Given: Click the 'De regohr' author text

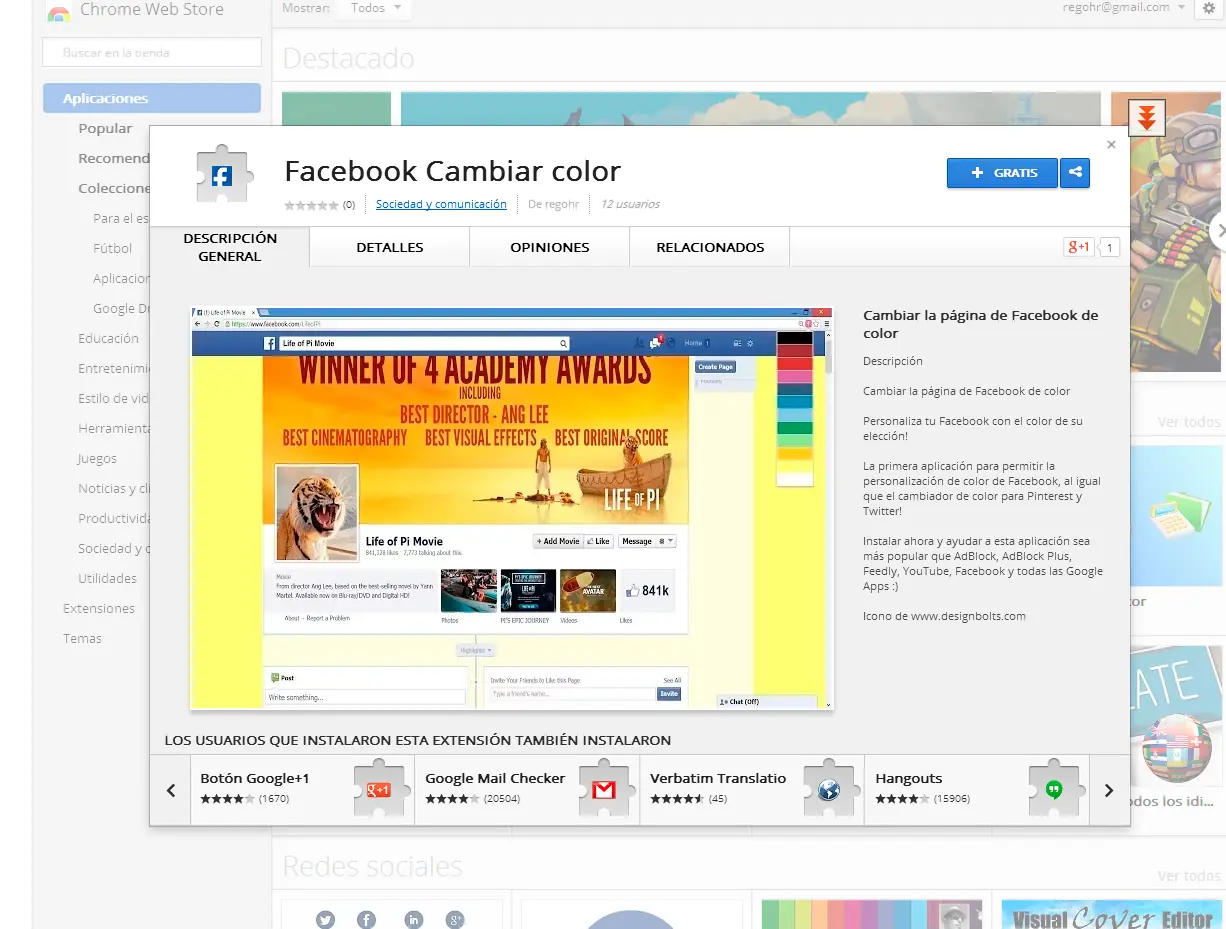Looking at the screenshot, I should (x=554, y=204).
